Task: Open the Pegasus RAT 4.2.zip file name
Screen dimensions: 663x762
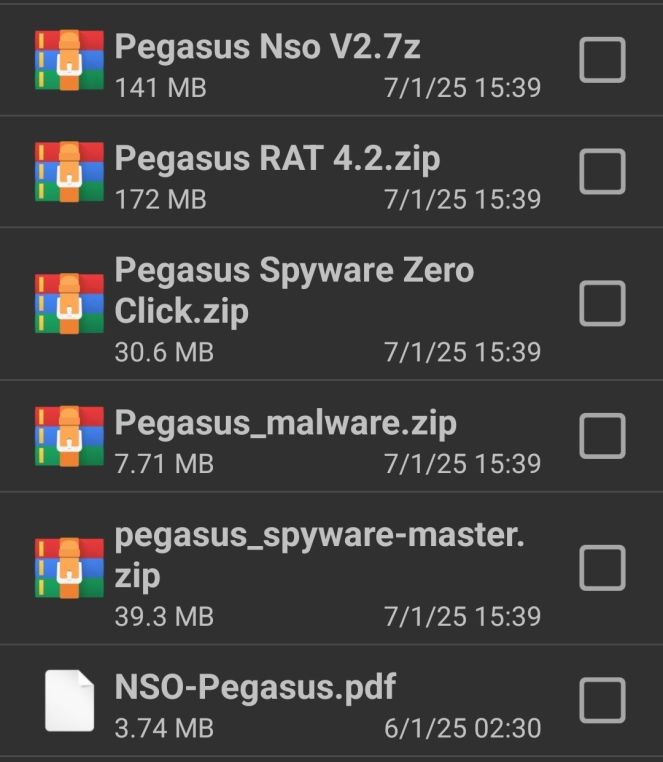Action: pos(277,158)
